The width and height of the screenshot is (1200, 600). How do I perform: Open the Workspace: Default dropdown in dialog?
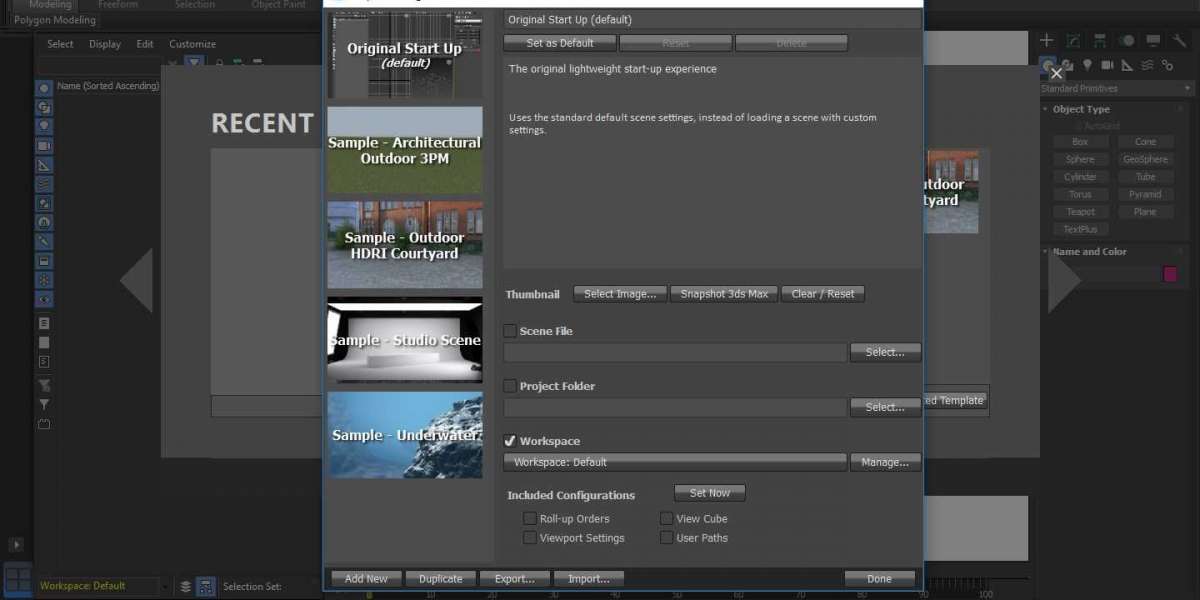(675, 463)
